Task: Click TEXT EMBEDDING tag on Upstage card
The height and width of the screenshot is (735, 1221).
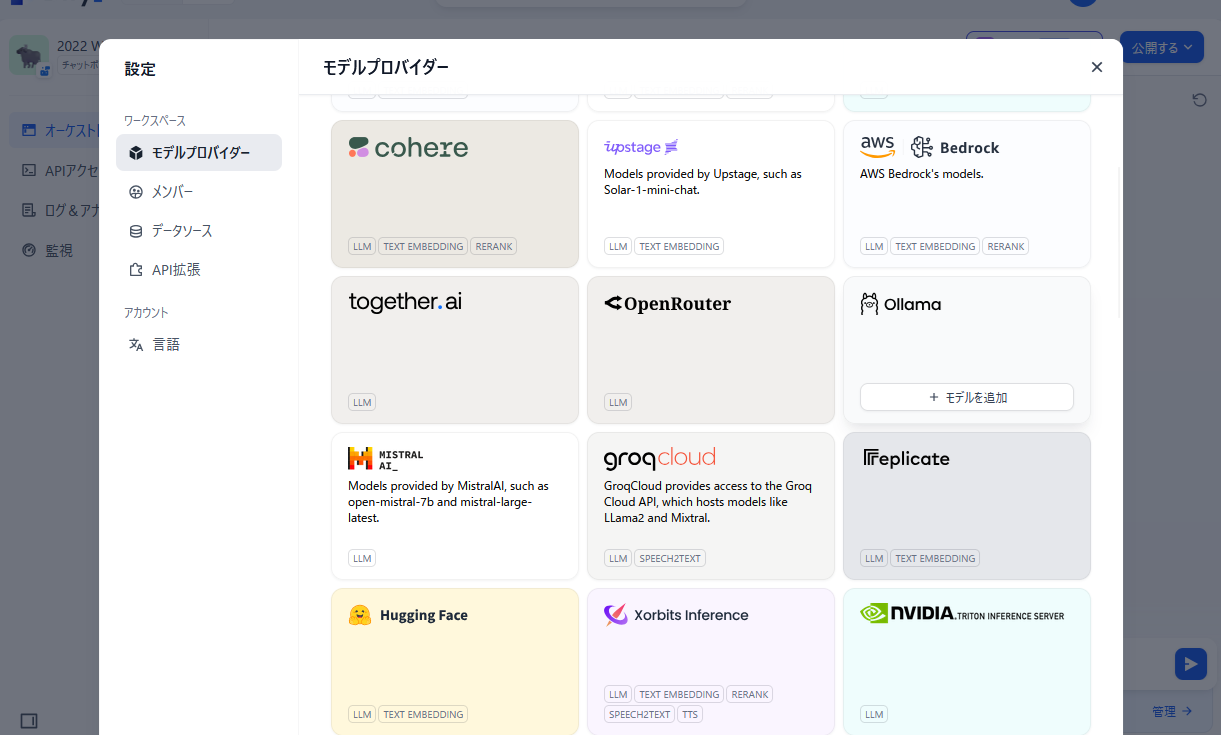Action: pyautogui.click(x=679, y=246)
